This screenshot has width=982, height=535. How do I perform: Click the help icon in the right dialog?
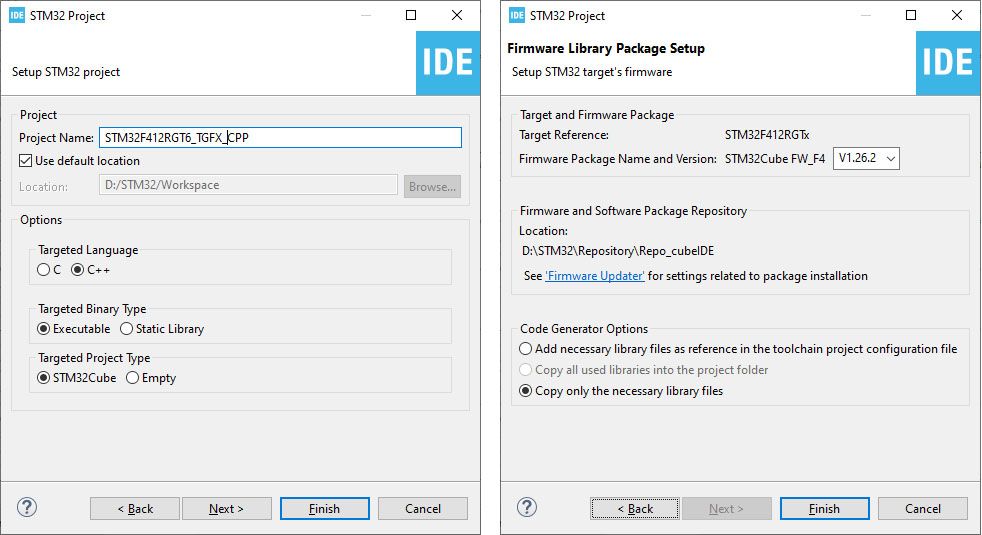point(527,507)
